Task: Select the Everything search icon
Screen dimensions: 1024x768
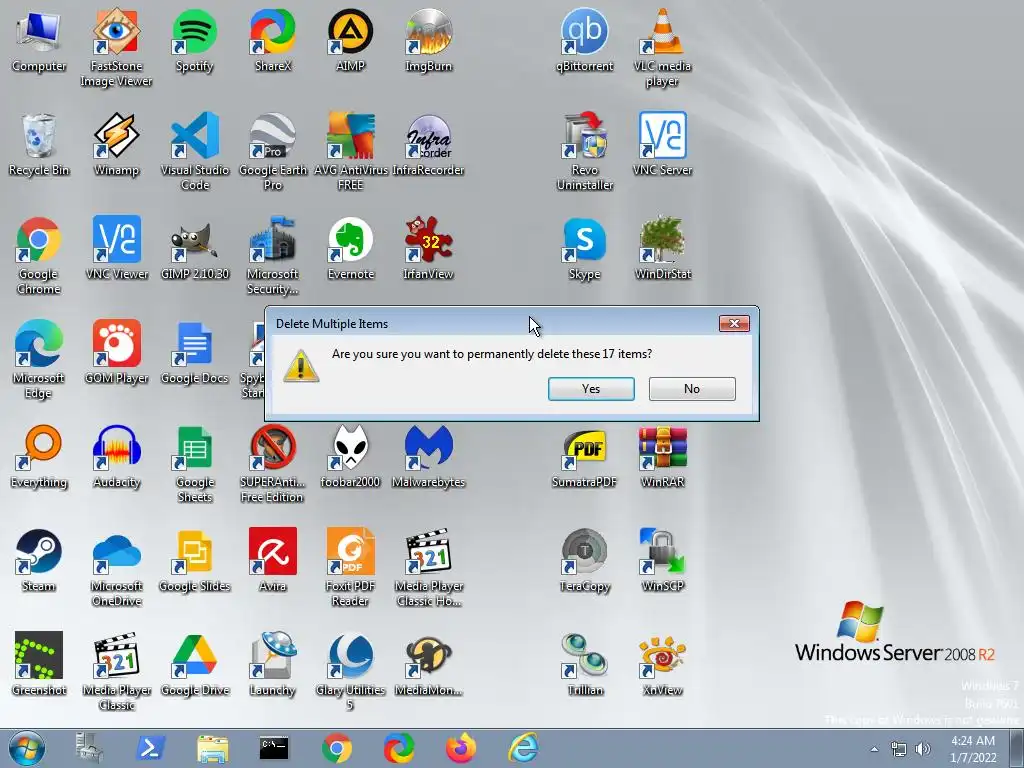Action: (x=39, y=456)
